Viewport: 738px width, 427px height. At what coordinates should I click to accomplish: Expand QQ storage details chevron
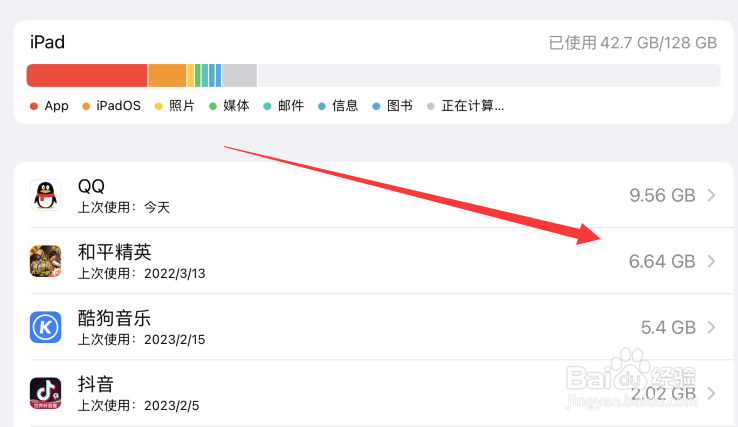click(711, 195)
